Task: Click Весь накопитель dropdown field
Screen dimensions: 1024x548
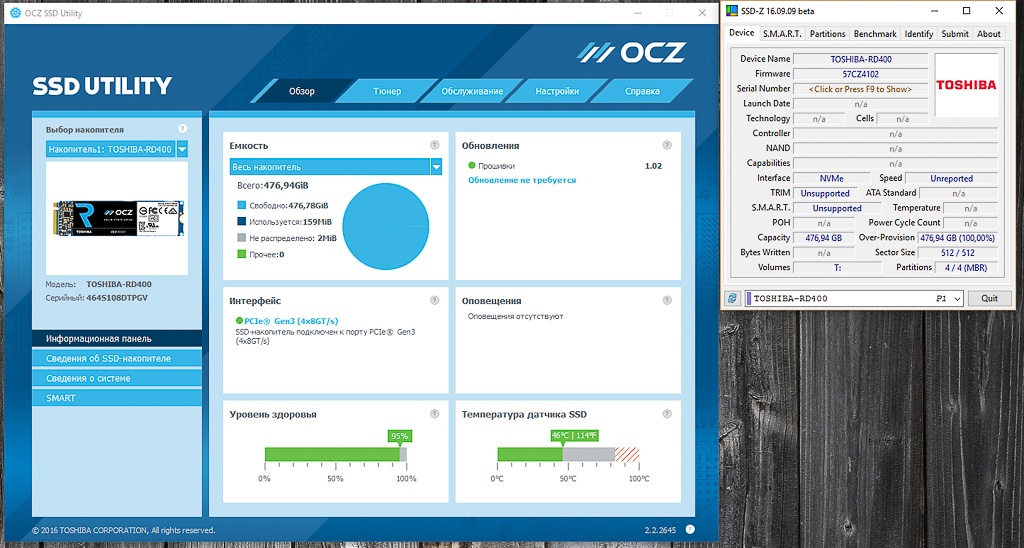Action: [x=336, y=167]
